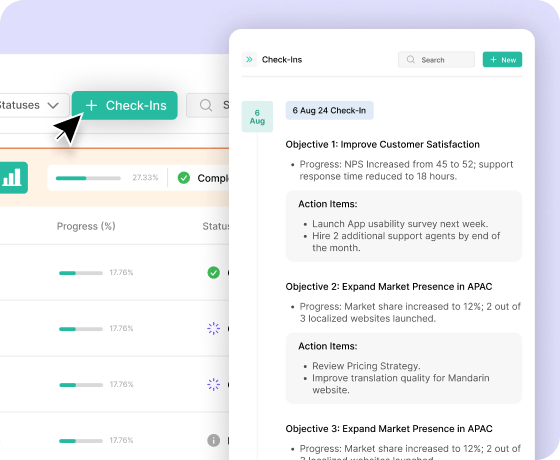This screenshot has width=560, height=460.
Task: Click the magnifier icon in background search box
Action: tap(206, 105)
